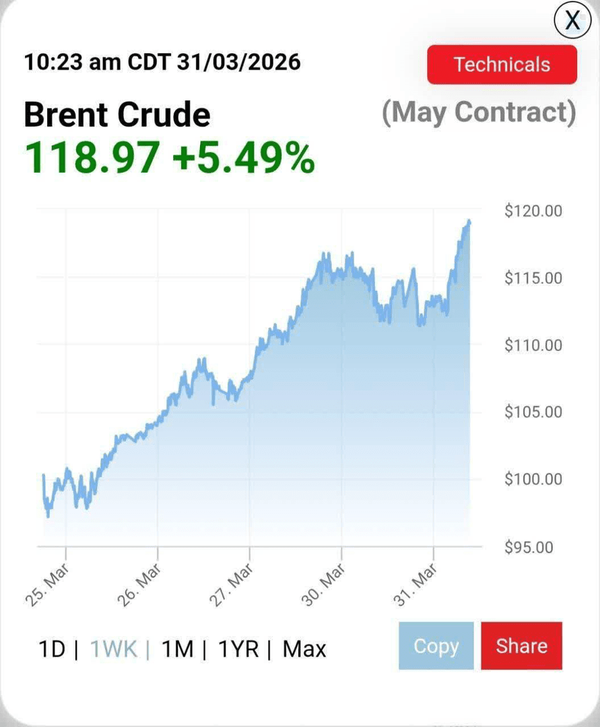Switch to the 1D time range

52,649
